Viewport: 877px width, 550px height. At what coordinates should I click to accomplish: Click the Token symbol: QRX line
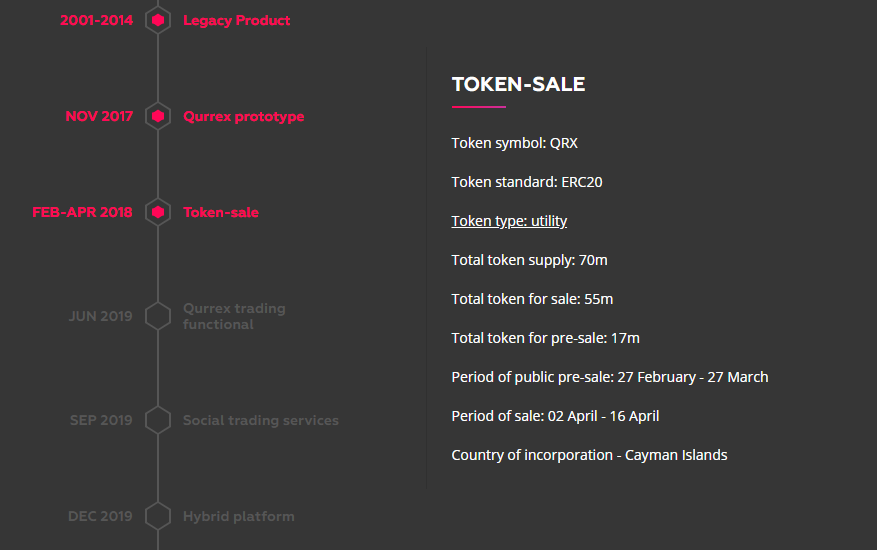[515, 143]
